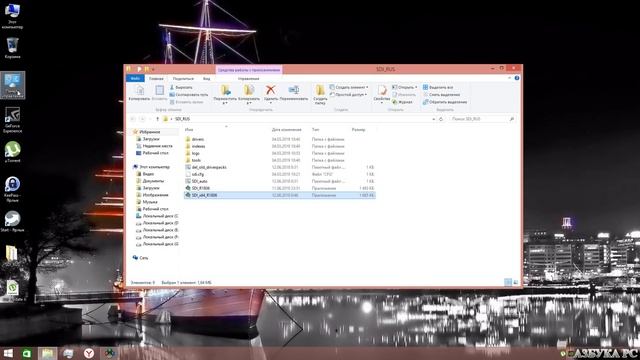Image resolution: width=640 pixels, height=360 pixels.
Task: Switch to the Поделиться ribbon tab
Action: 183,78
